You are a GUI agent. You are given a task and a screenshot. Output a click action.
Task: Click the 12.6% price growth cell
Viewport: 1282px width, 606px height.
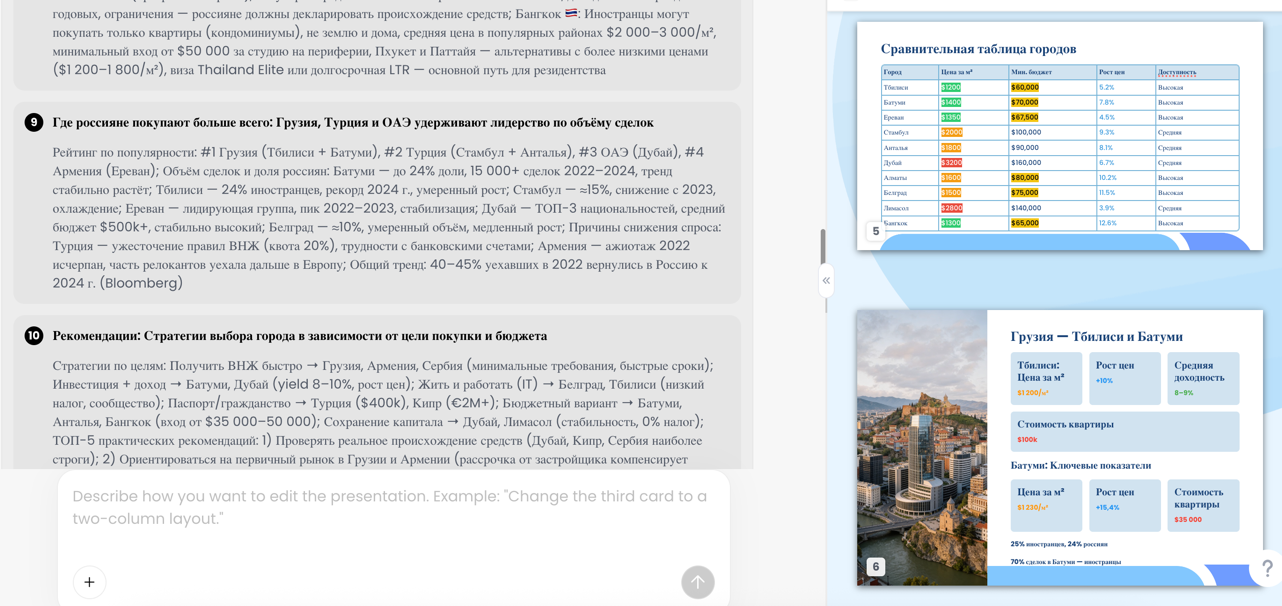[1125, 223]
